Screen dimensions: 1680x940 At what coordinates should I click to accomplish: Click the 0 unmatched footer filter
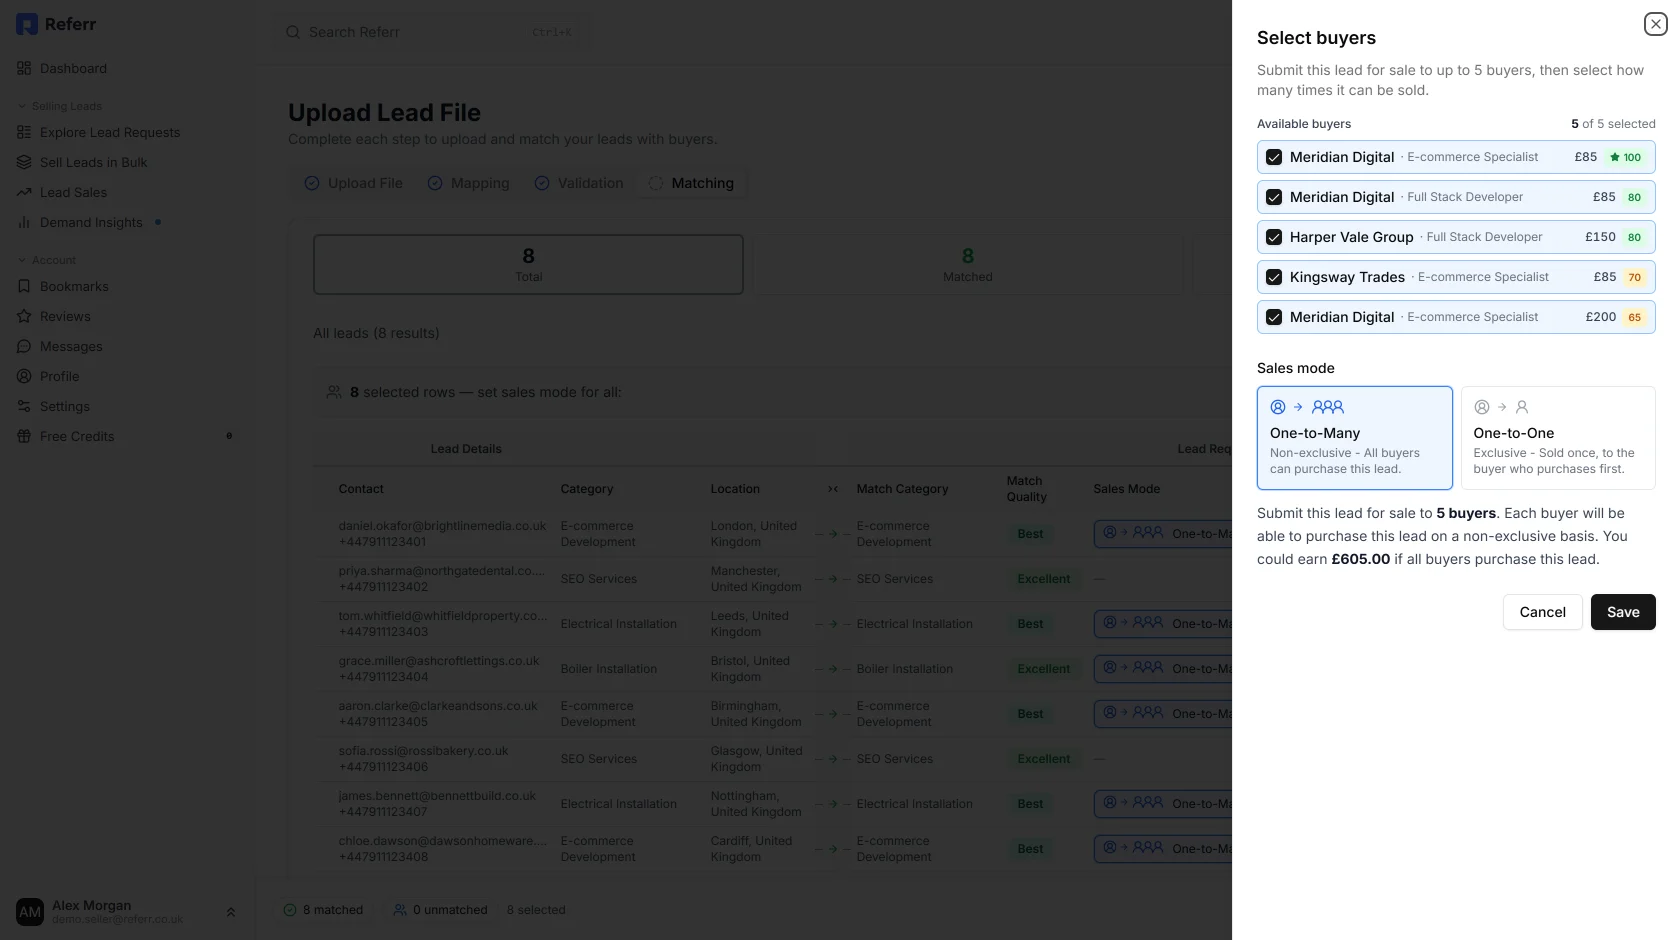(441, 910)
